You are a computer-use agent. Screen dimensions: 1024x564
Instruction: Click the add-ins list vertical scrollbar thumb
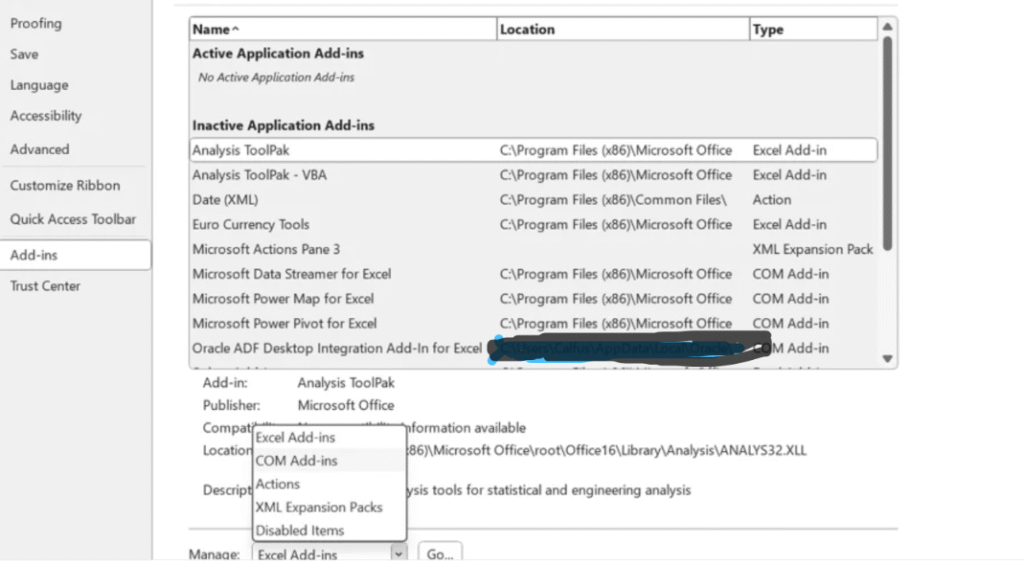pyautogui.click(x=887, y=144)
